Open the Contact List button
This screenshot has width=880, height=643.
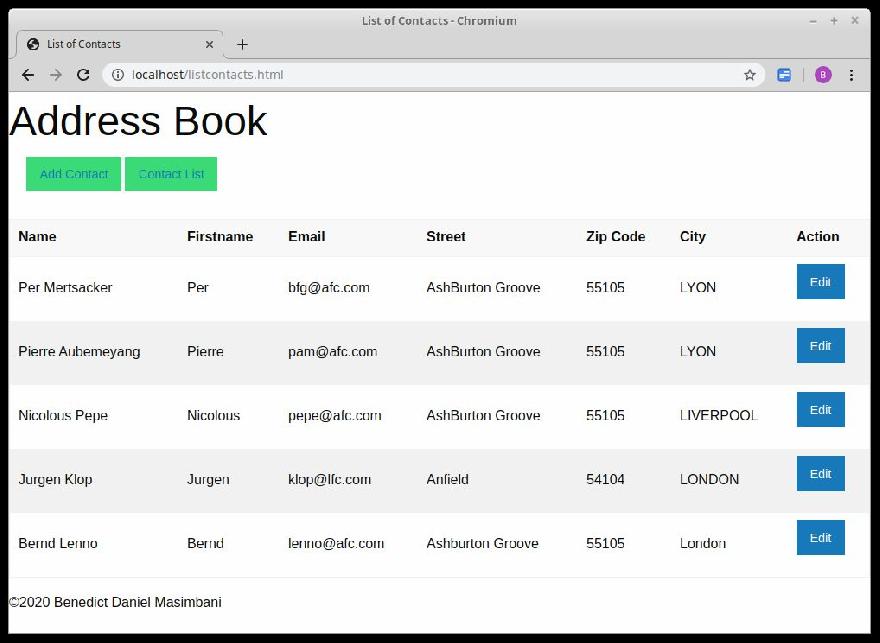point(171,174)
